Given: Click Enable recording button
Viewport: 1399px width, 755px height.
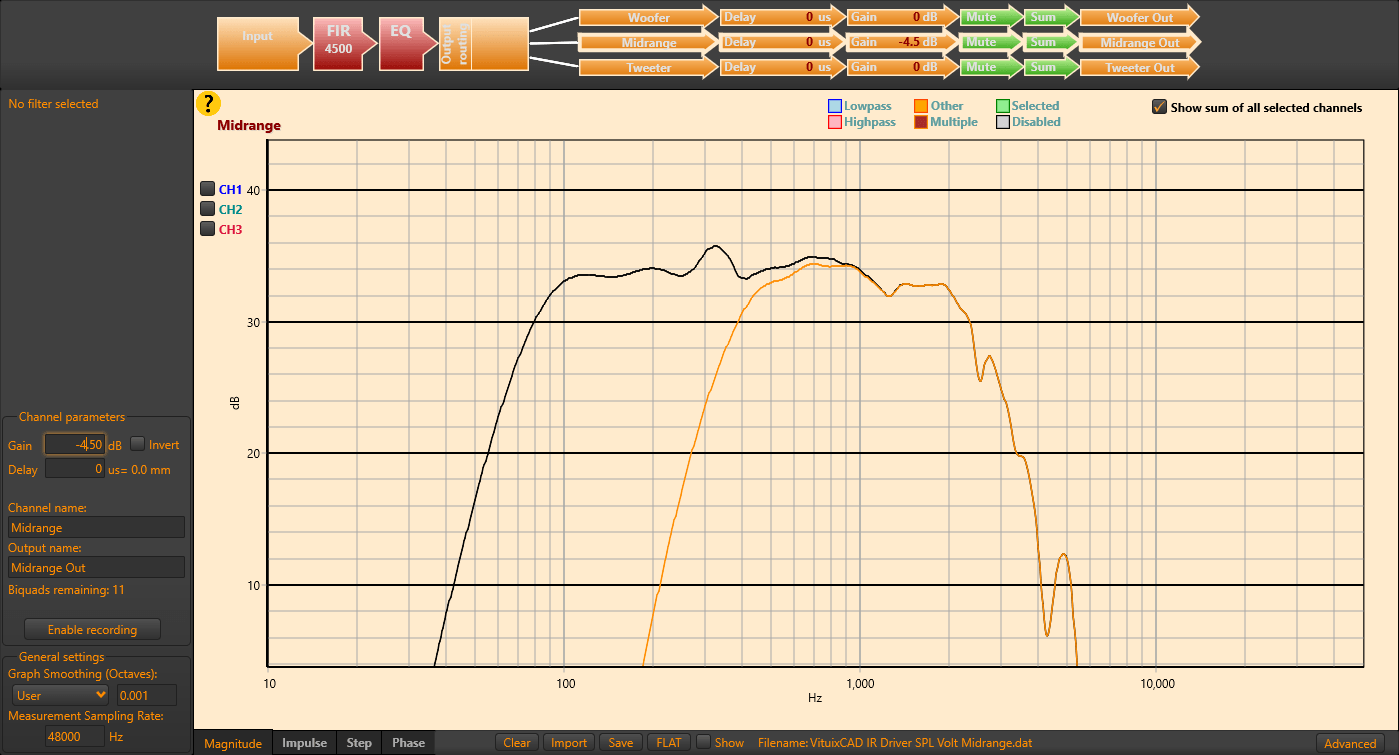Looking at the screenshot, I should [92, 630].
